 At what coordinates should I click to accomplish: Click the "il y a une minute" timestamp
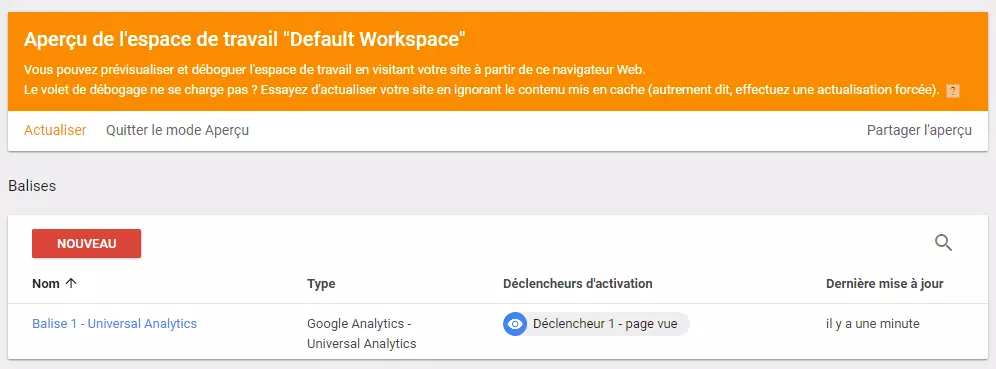click(872, 323)
